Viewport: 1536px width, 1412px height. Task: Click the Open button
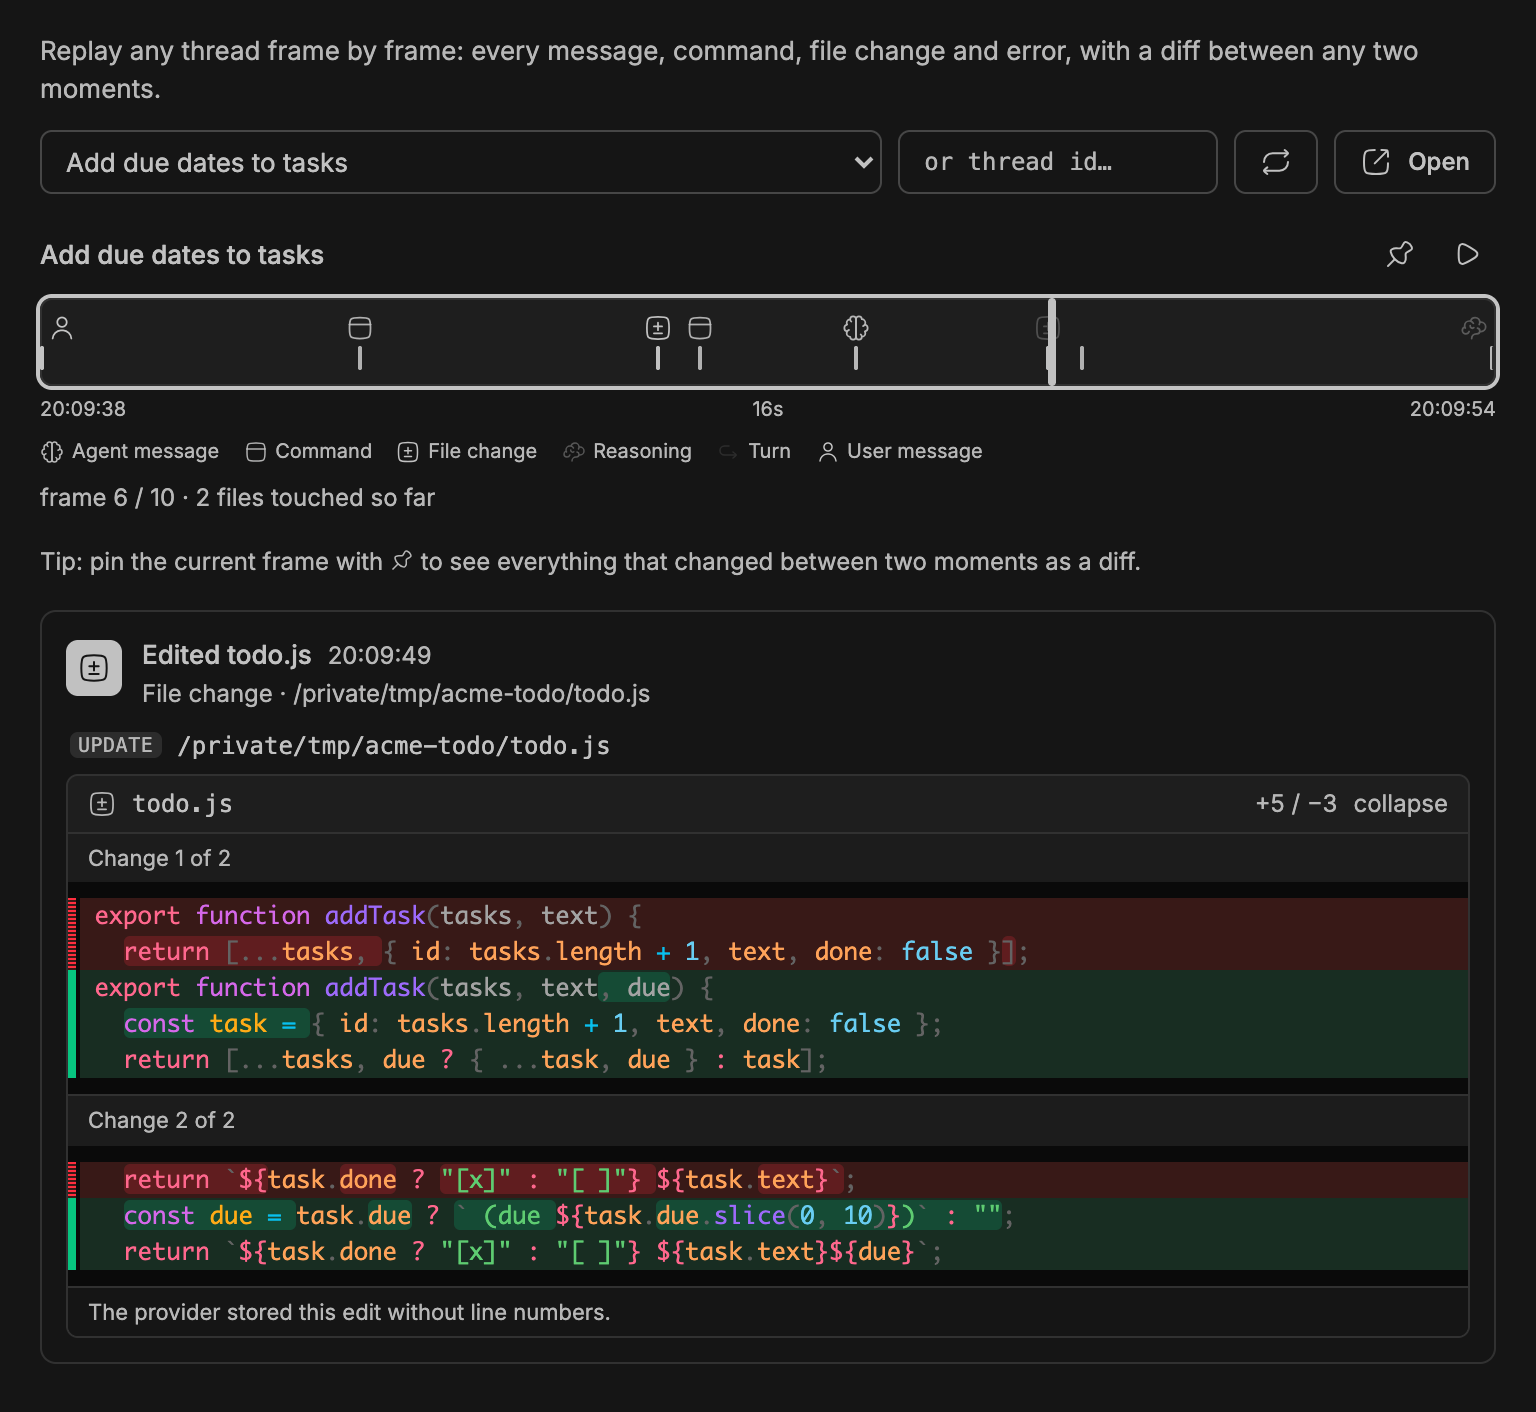pyautogui.click(x=1414, y=162)
